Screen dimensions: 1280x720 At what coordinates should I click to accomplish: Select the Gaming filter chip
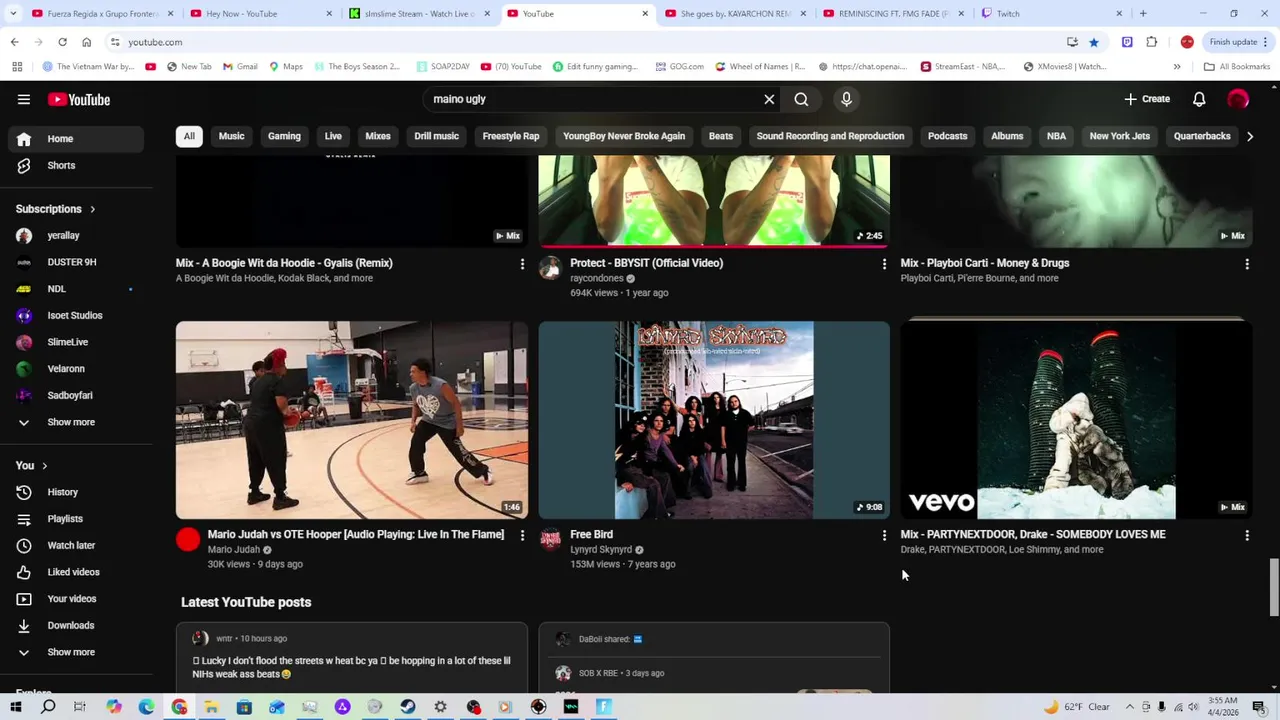coord(284,136)
